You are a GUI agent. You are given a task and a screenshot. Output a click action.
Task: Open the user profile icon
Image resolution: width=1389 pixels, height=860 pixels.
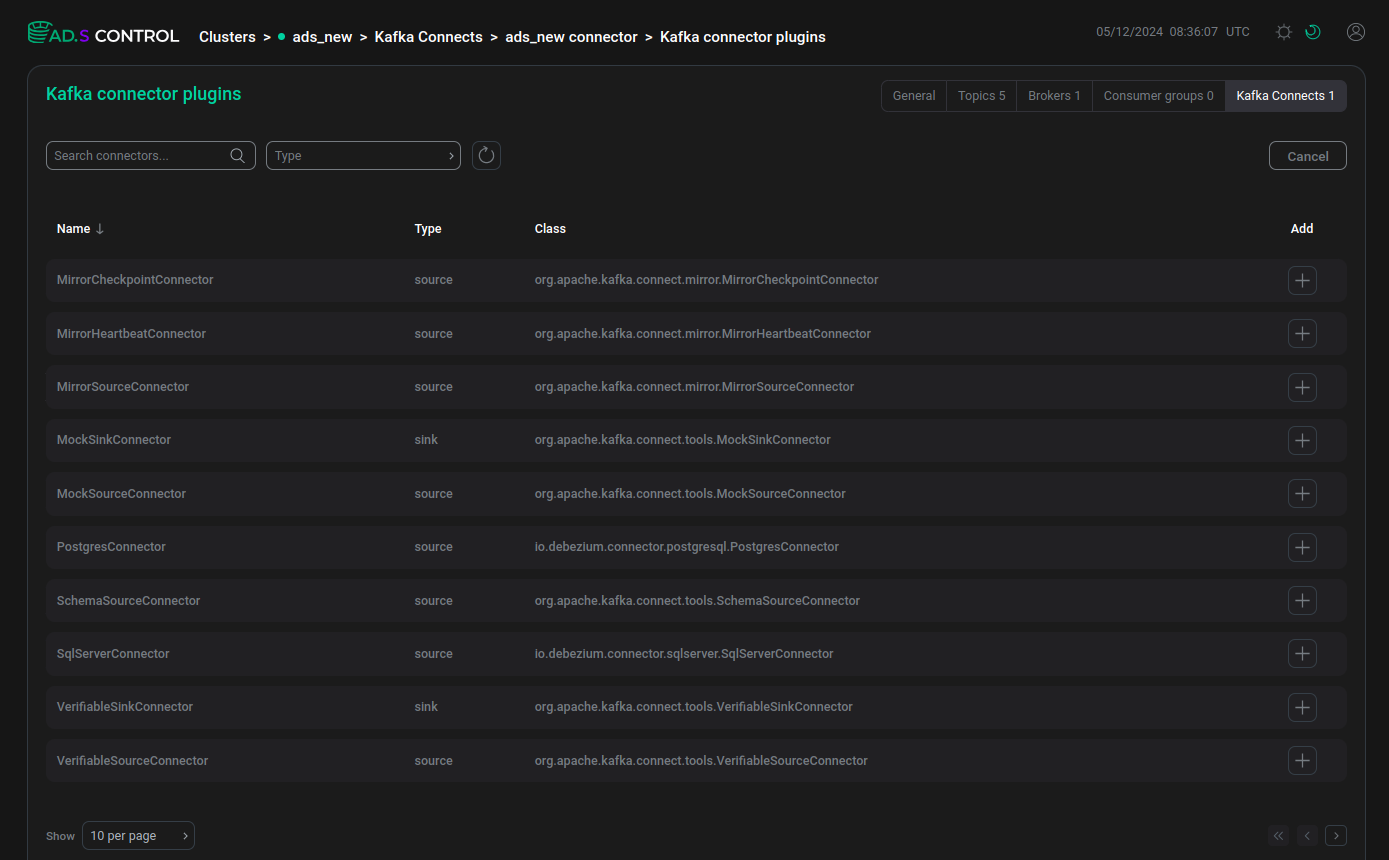tap(1356, 32)
